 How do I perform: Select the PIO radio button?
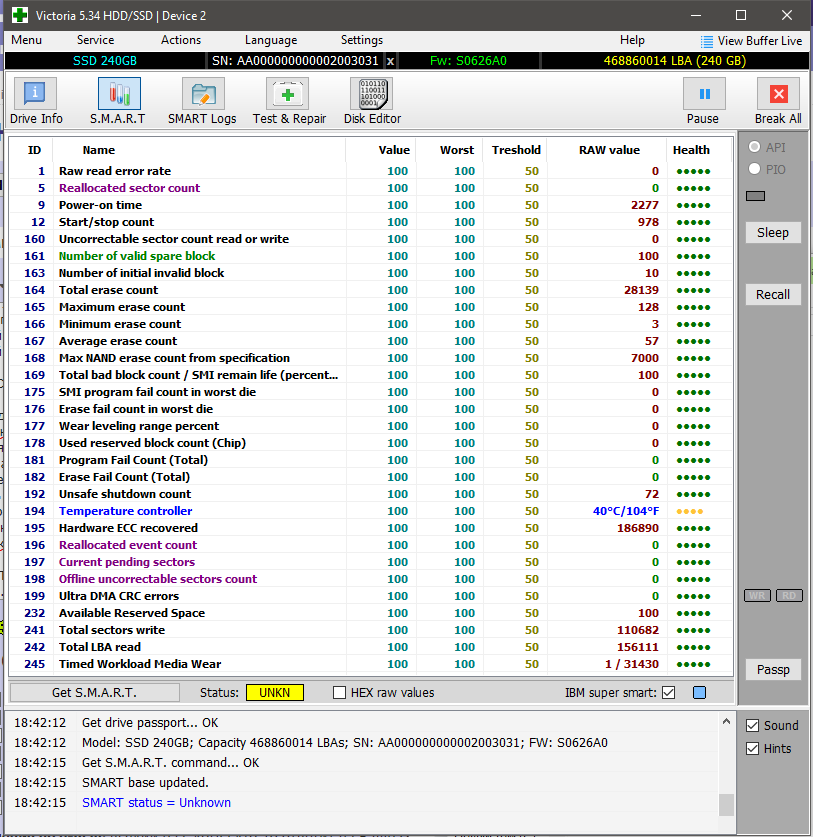[x=754, y=169]
